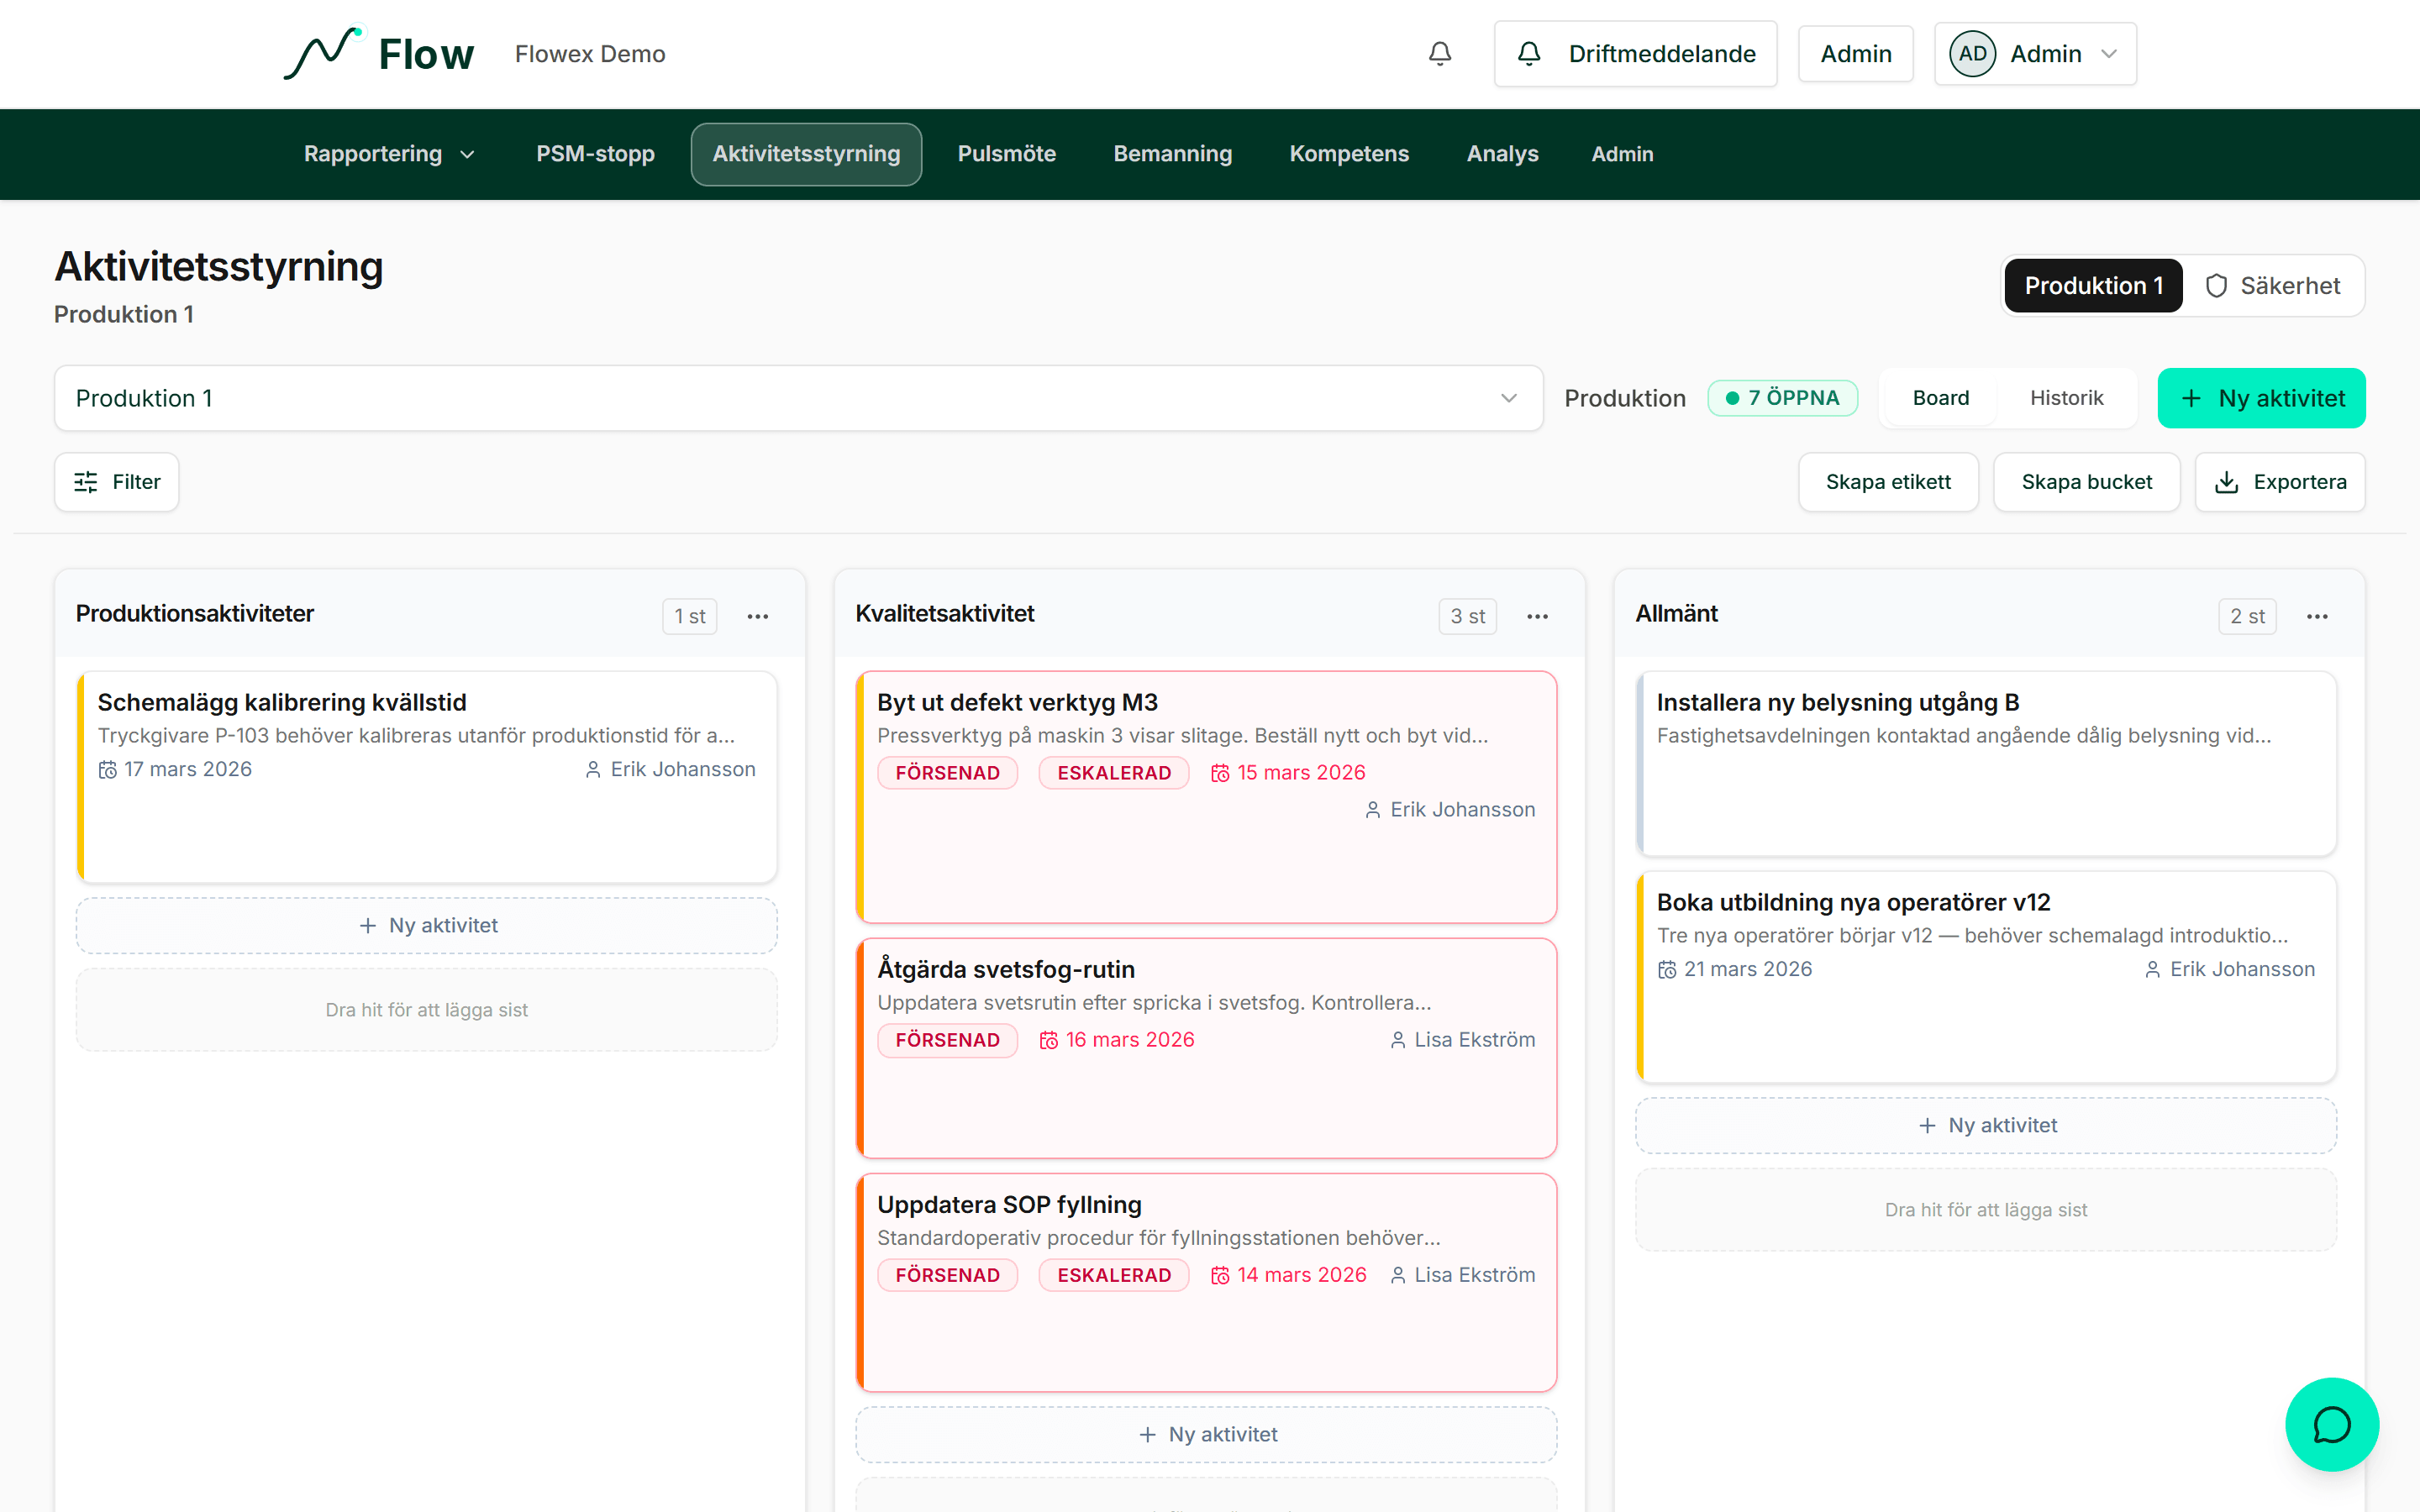Open the chat bubble in the corner
This screenshot has height=1512, width=2420.
coord(2331,1424)
